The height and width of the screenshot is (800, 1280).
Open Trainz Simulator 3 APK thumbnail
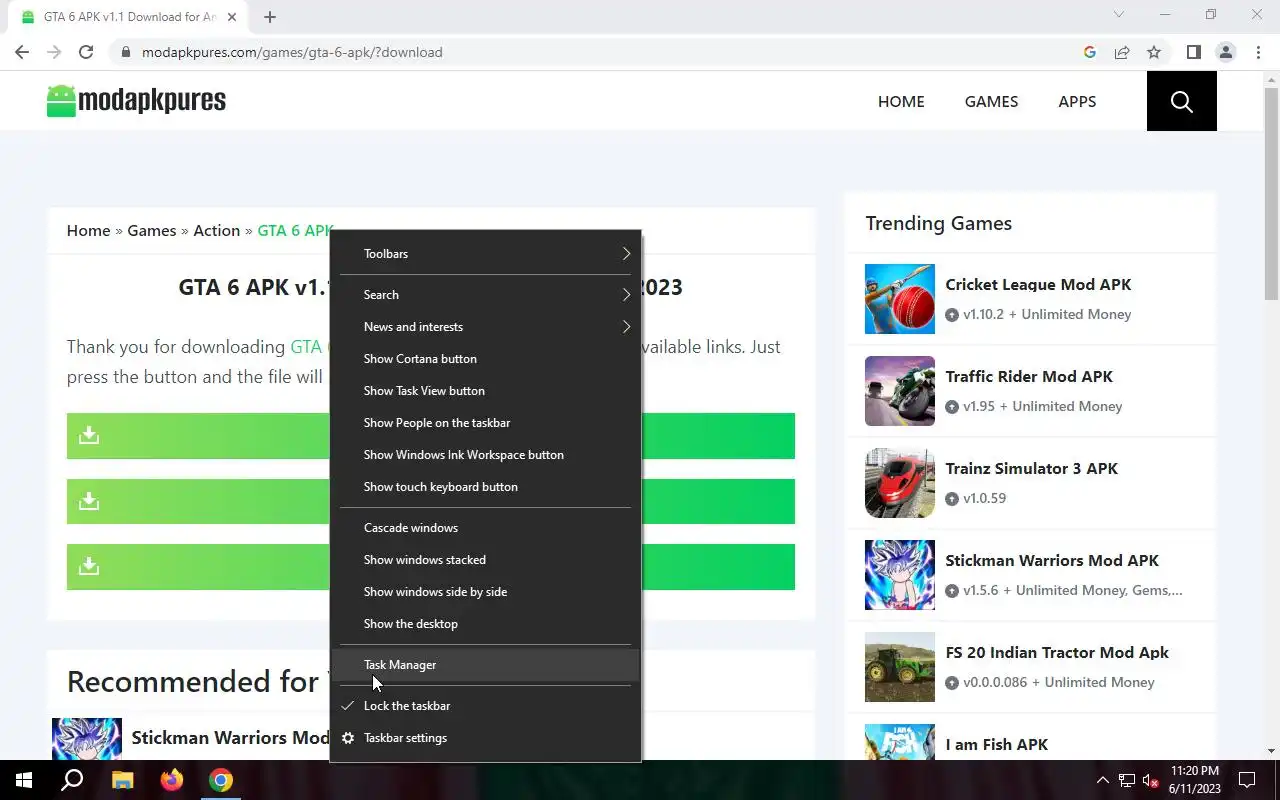point(900,483)
